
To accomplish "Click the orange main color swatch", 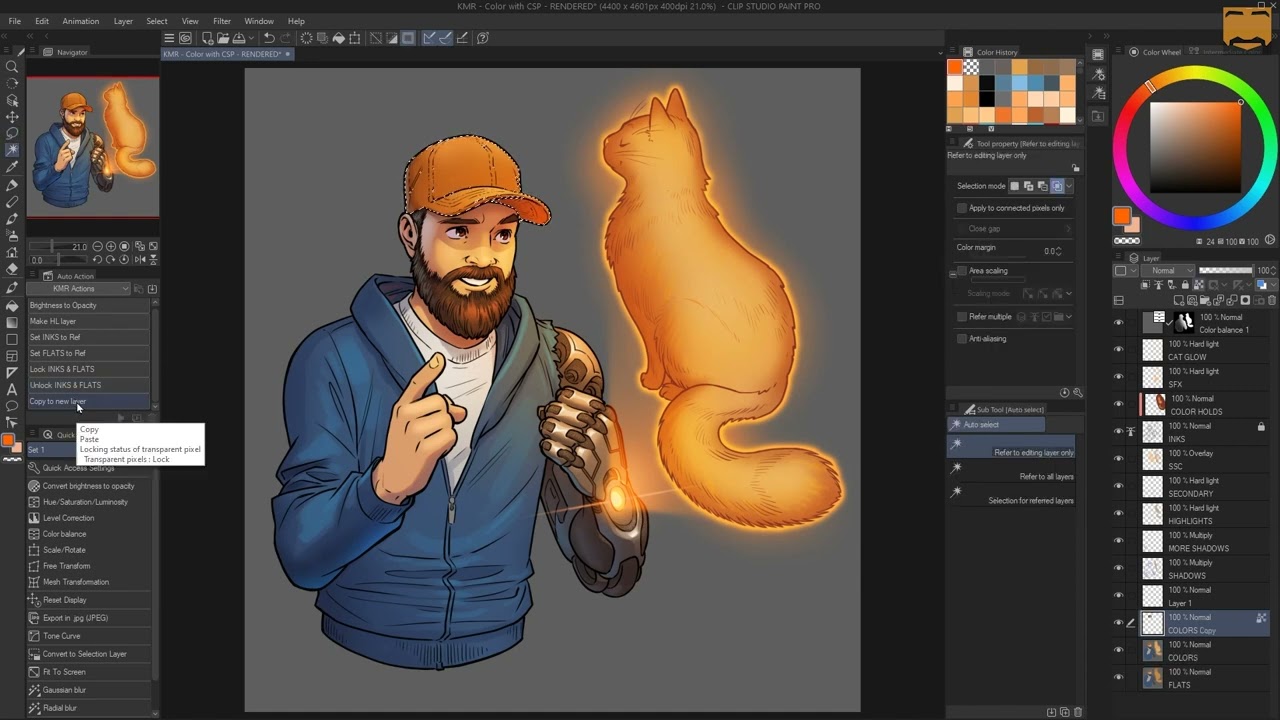I will click(x=1121, y=216).
